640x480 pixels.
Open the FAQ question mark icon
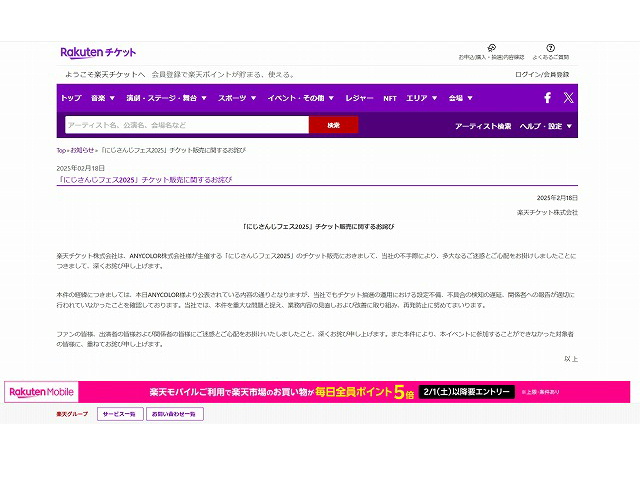coord(551,48)
